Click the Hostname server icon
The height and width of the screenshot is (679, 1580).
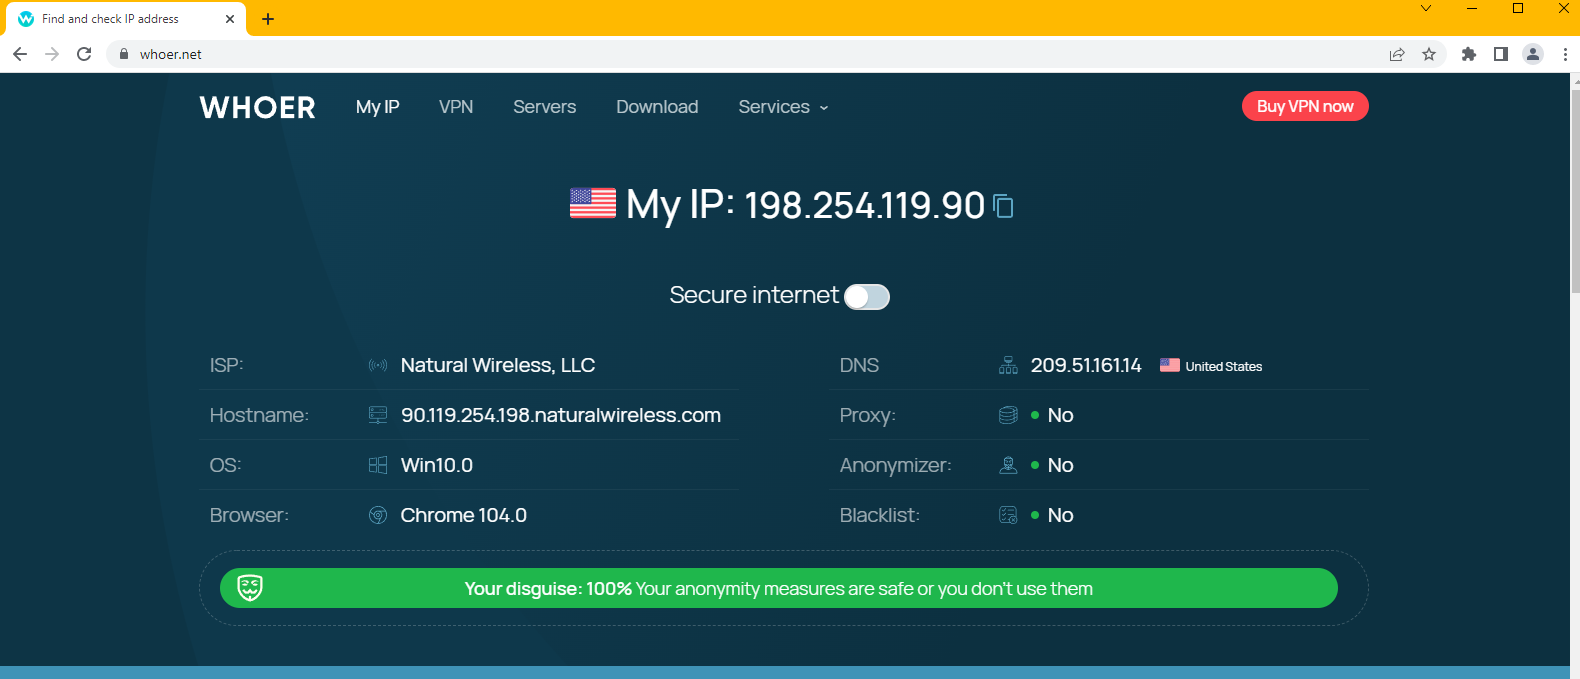point(378,415)
